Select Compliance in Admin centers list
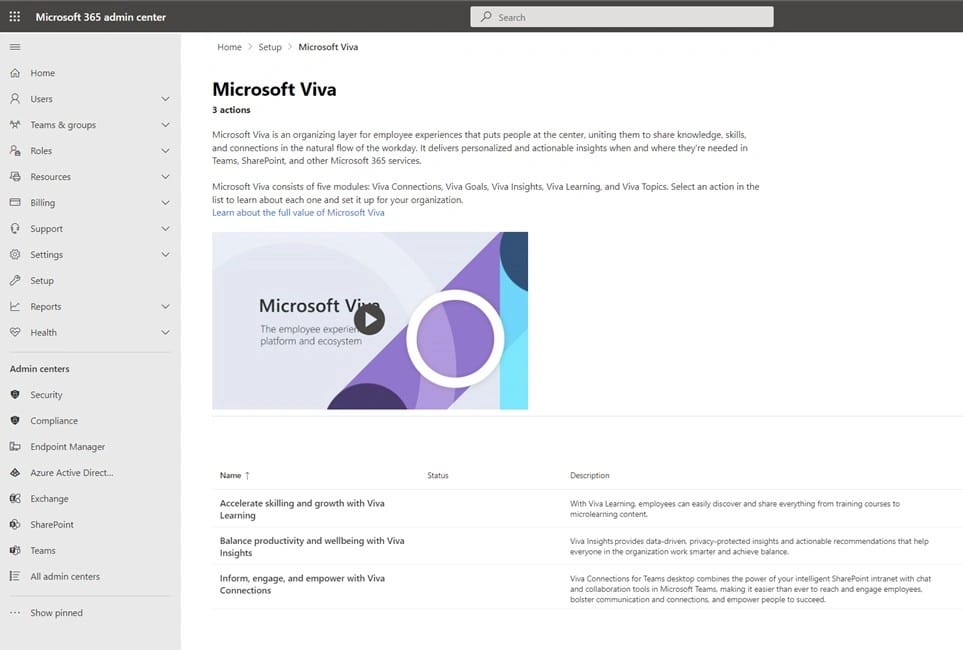This screenshot has height=650, width=963. (54, 421)
